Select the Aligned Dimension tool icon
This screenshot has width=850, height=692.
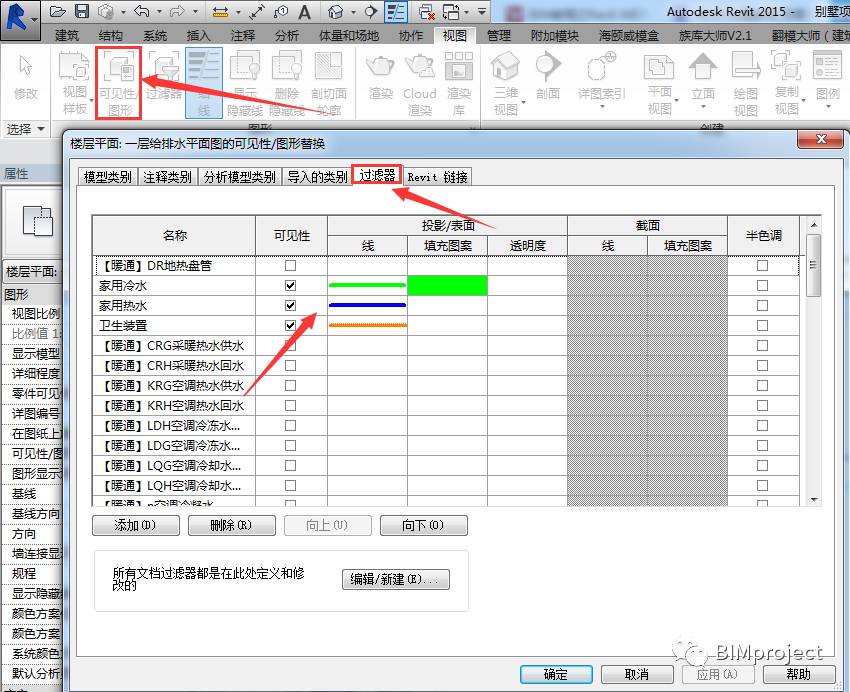coord(258,12)
